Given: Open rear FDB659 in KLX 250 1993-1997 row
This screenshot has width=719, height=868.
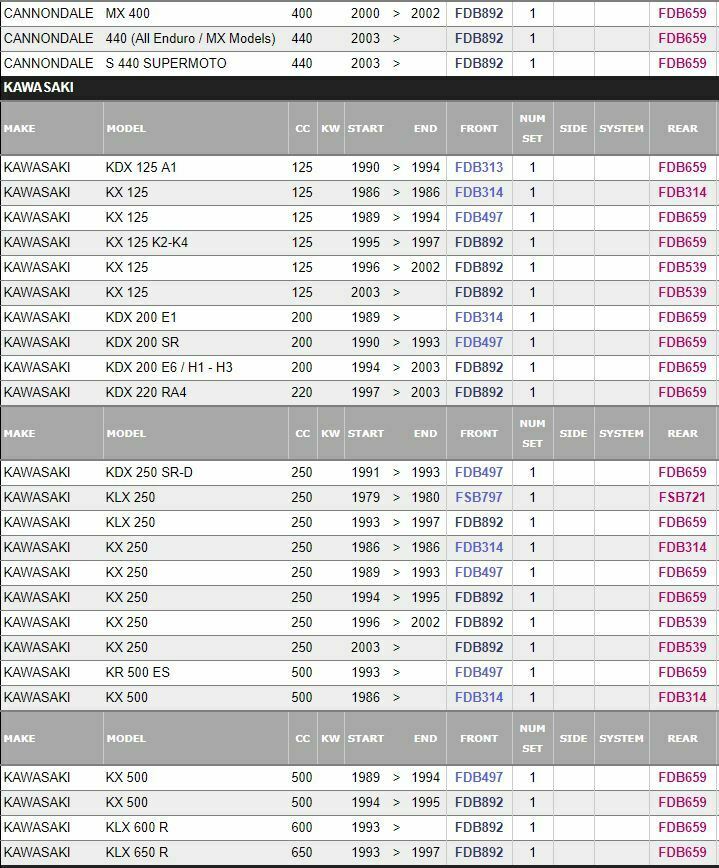Looking at the screenshot, I should [x=682, y=522].
